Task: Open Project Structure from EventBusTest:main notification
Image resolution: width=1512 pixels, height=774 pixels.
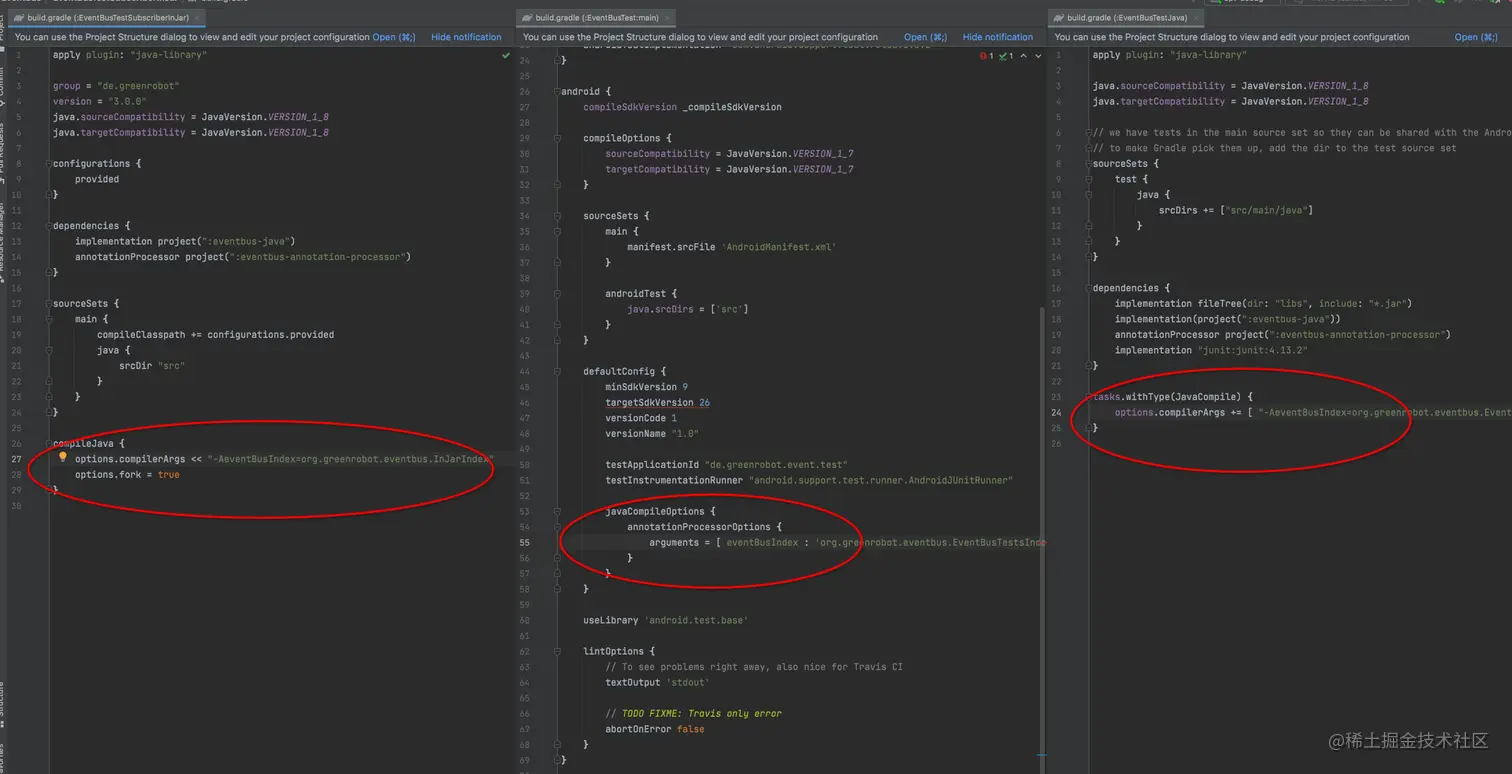Action: pyautogui.click(x=925, y=37)
